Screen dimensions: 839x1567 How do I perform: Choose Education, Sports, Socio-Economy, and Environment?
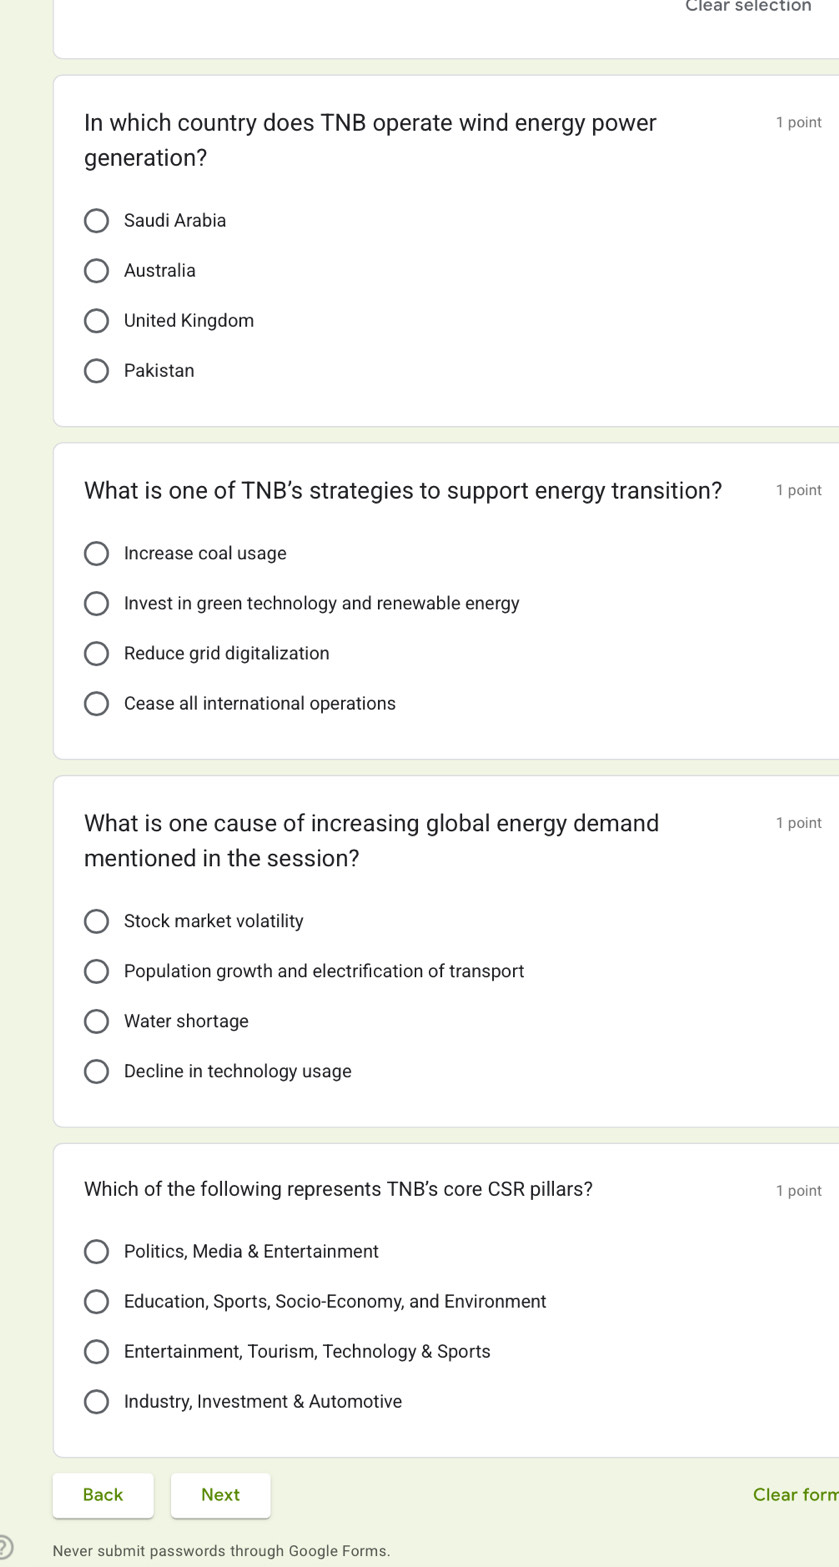pos(96,1302)
